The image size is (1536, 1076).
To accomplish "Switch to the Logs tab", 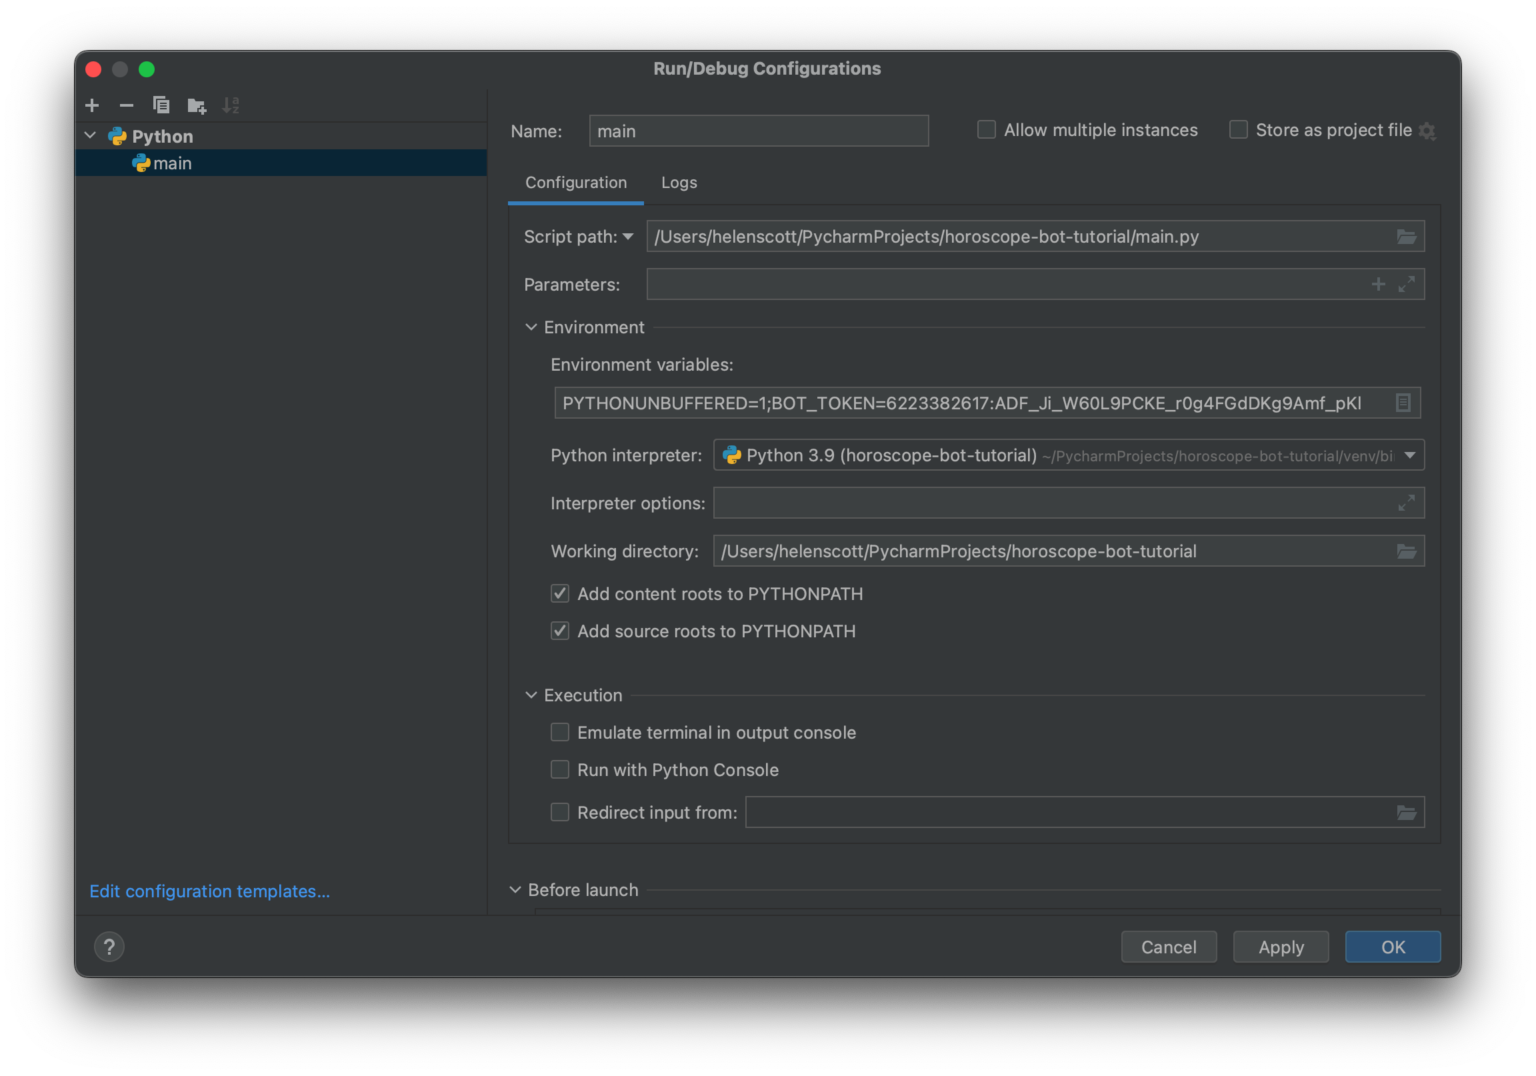I will click(679, 182).
